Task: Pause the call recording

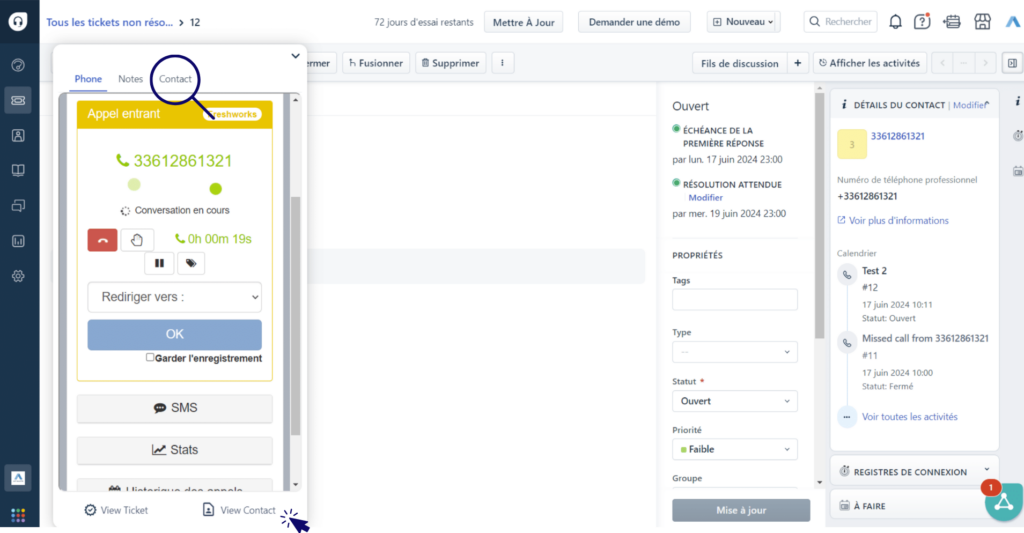Action: [159, 263]
